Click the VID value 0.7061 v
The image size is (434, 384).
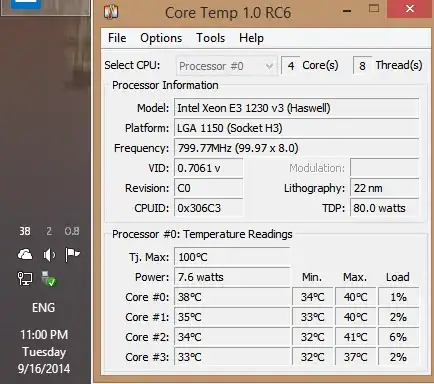click(x=209, y=168)
